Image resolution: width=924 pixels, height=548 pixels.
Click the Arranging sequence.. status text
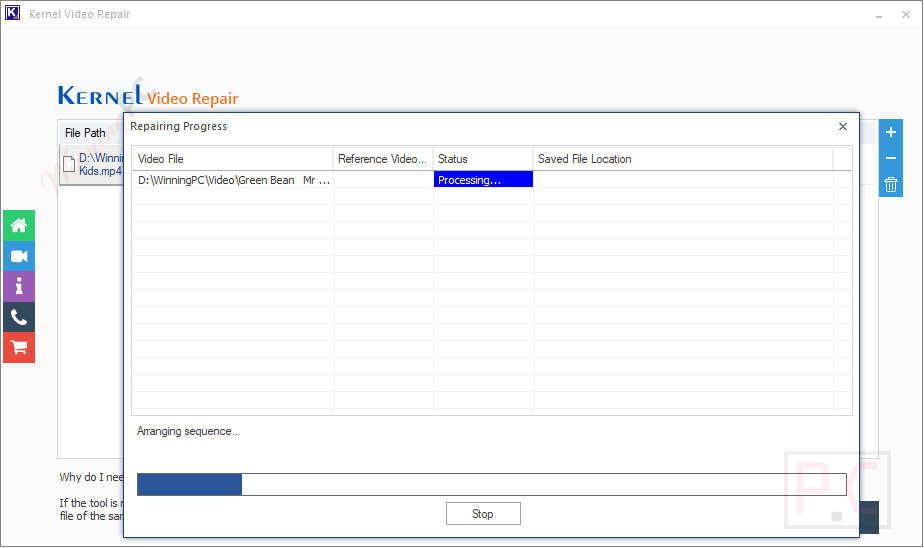(x=187, y=431)
